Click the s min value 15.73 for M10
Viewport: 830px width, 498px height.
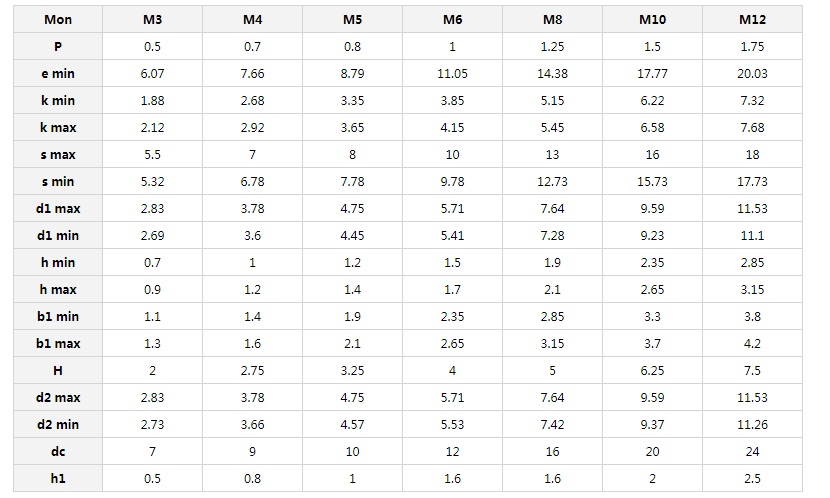point(652,182)
